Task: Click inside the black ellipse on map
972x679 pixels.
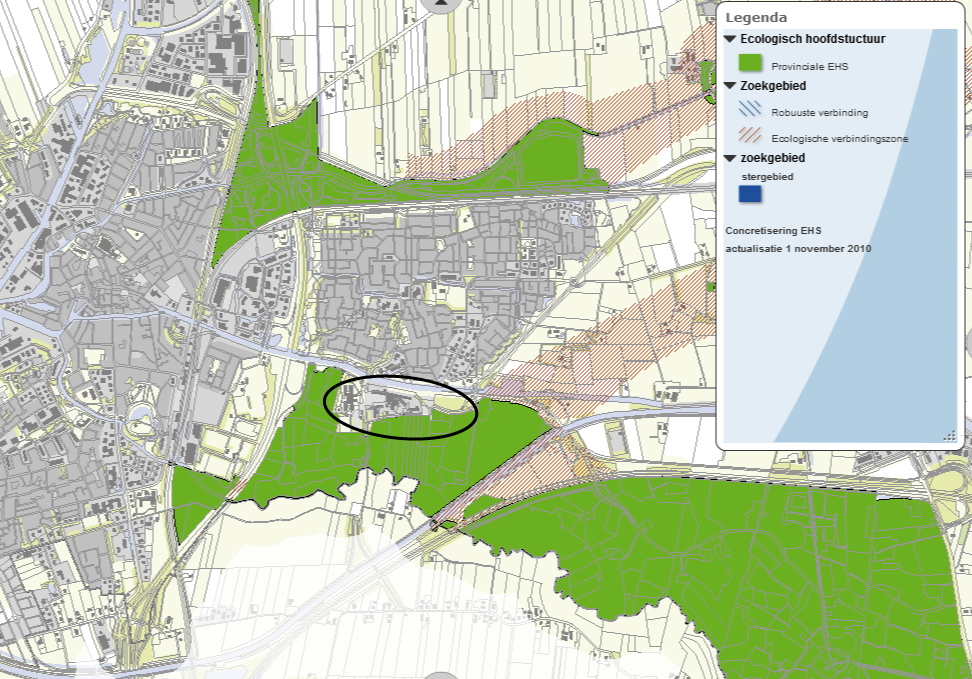Action: point(401,406)
